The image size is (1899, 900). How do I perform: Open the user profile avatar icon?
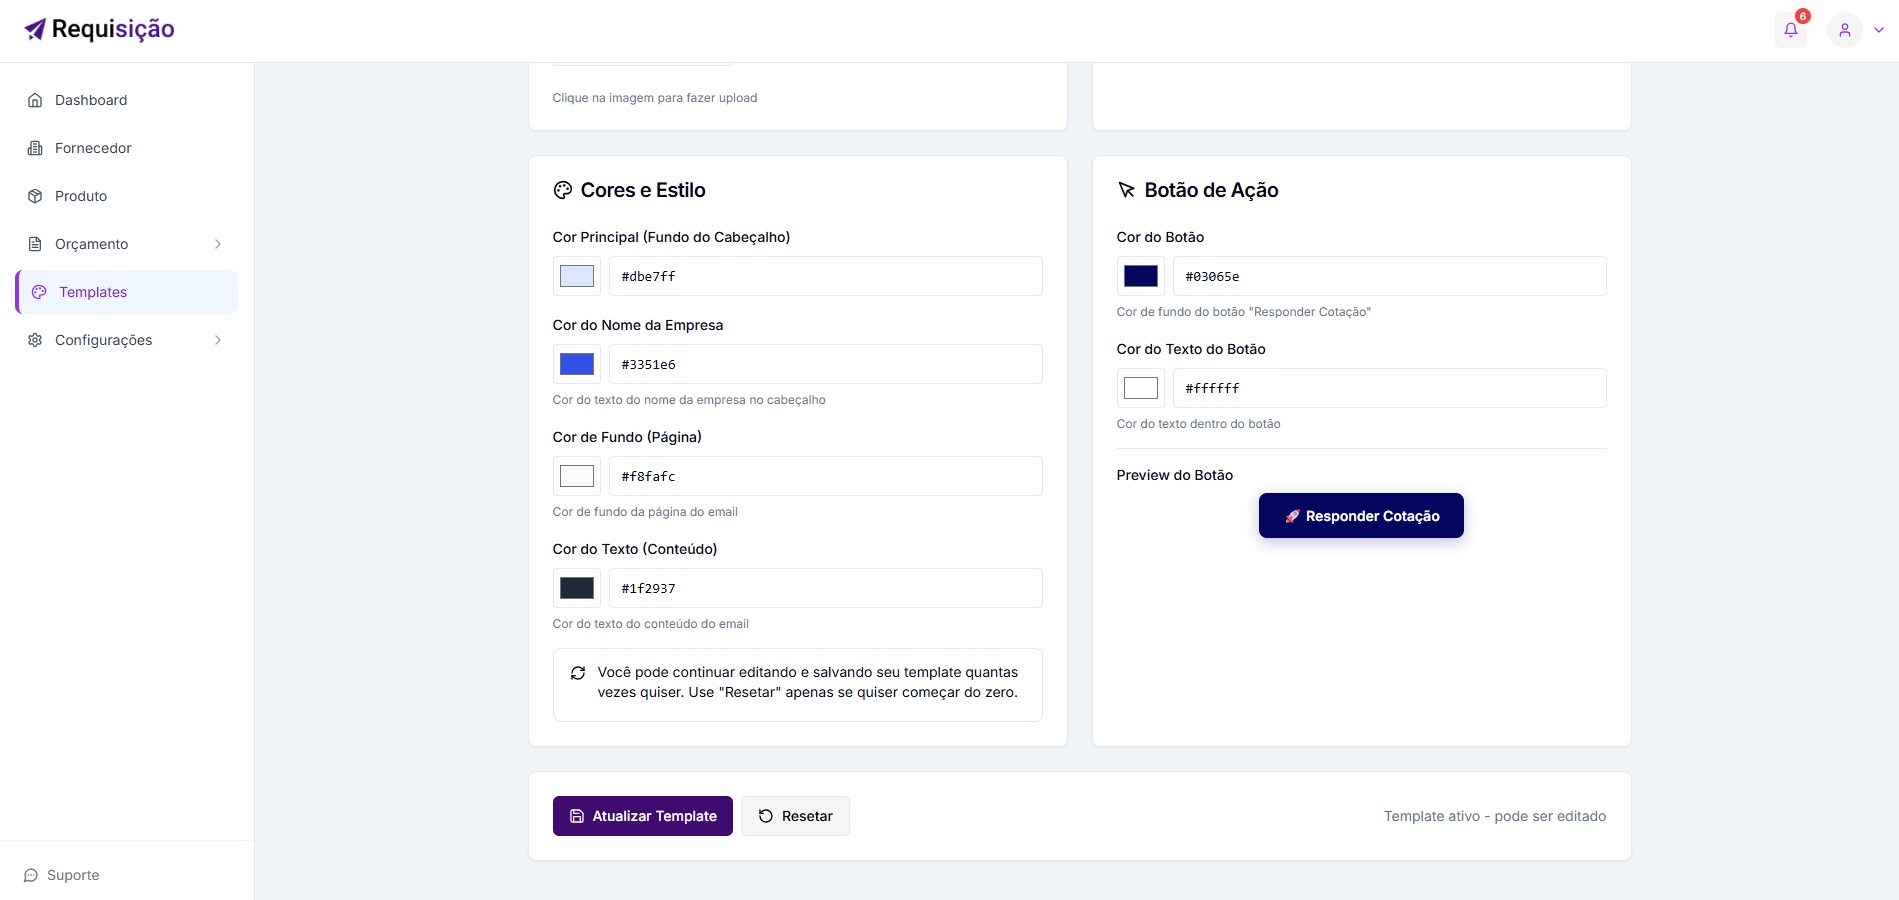coord(1844,30)
